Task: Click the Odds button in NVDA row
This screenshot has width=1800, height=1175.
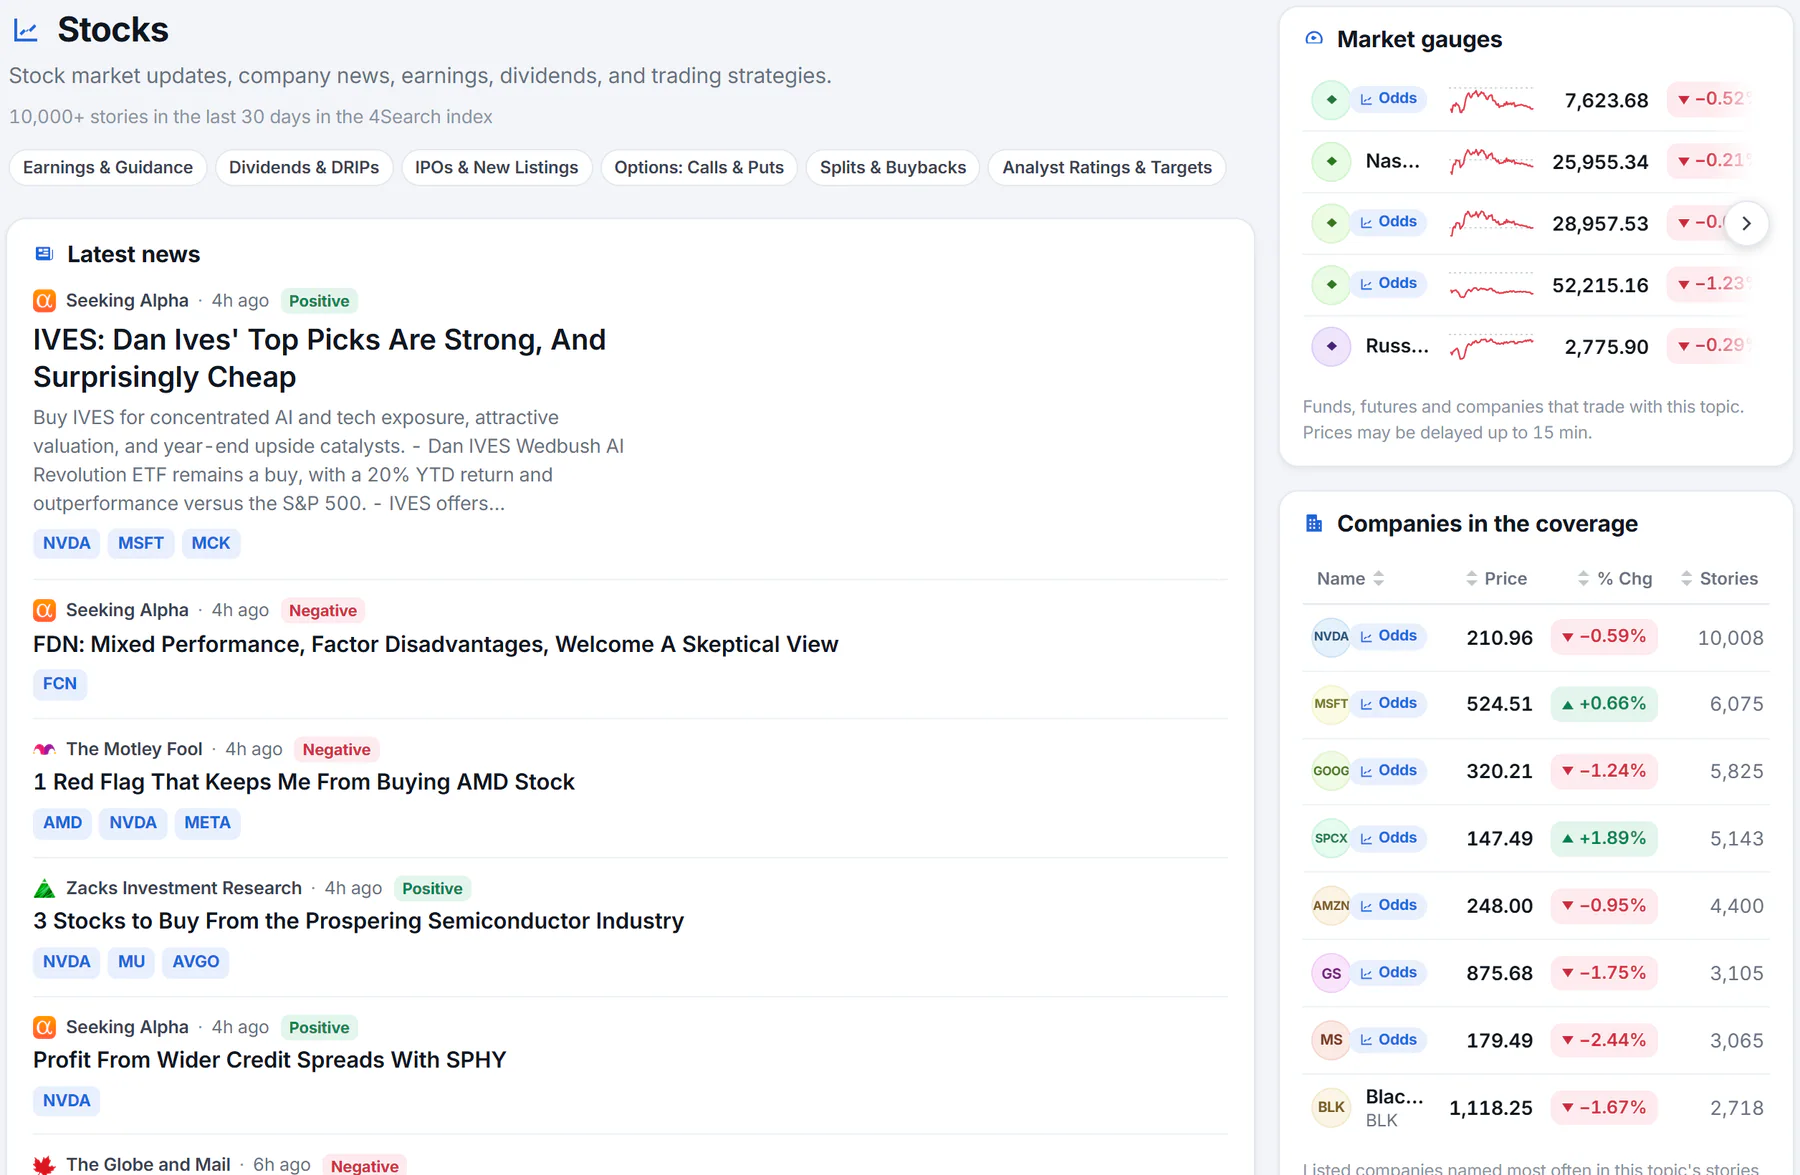Action: coord(1388,636)
